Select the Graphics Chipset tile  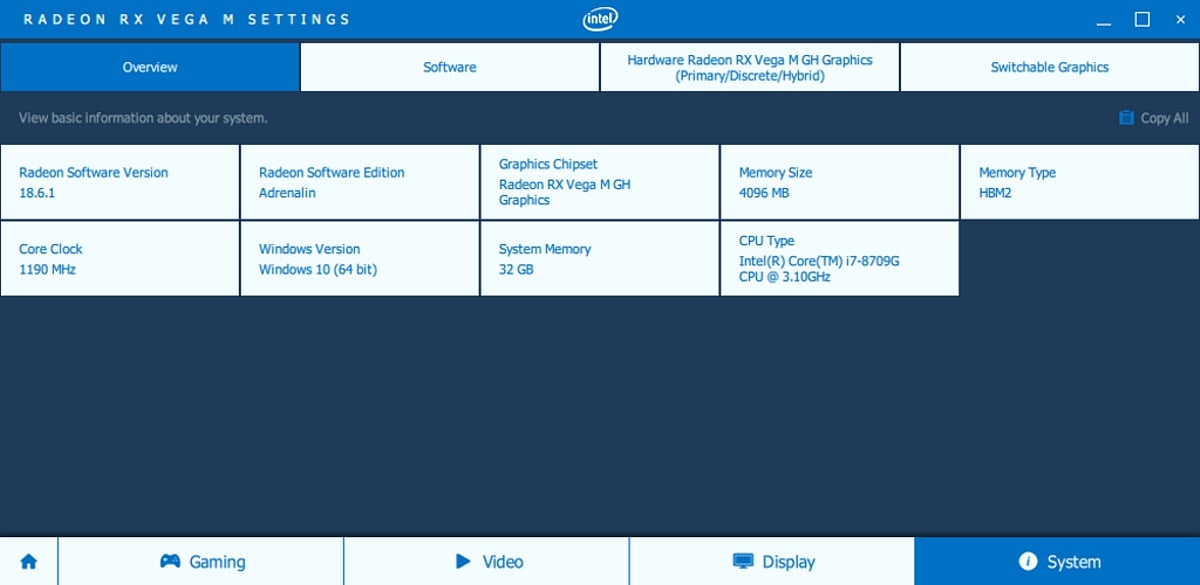(x=599, y=182)
